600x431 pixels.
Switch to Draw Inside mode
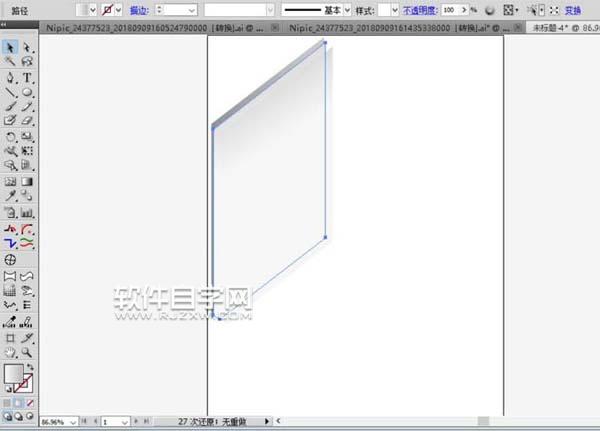pos(30,416)
